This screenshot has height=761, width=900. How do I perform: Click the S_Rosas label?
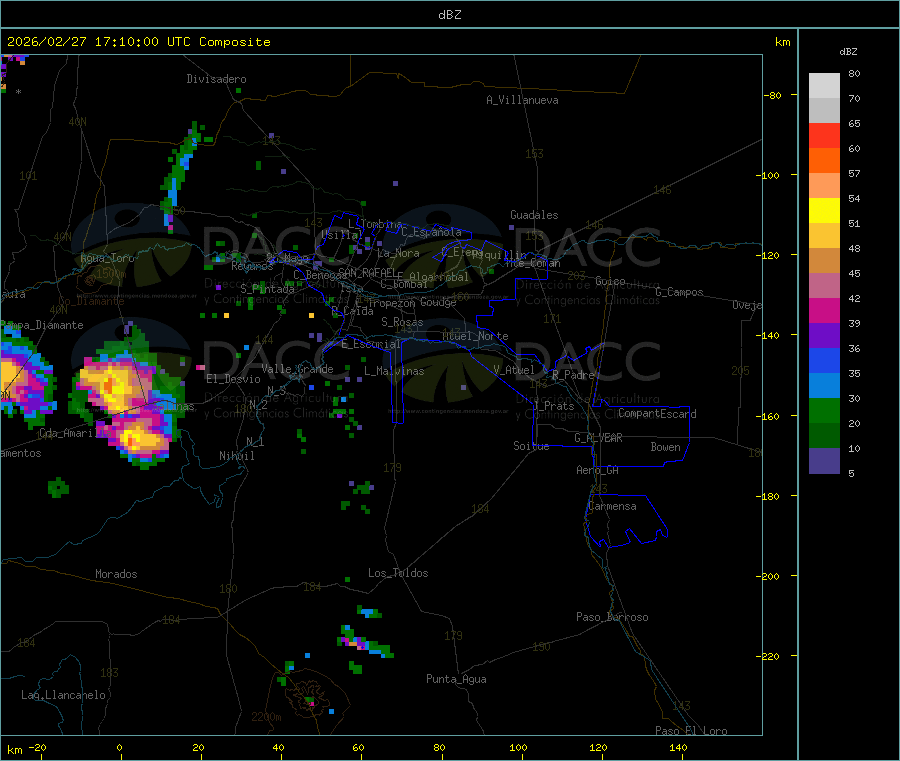point(402,322)
